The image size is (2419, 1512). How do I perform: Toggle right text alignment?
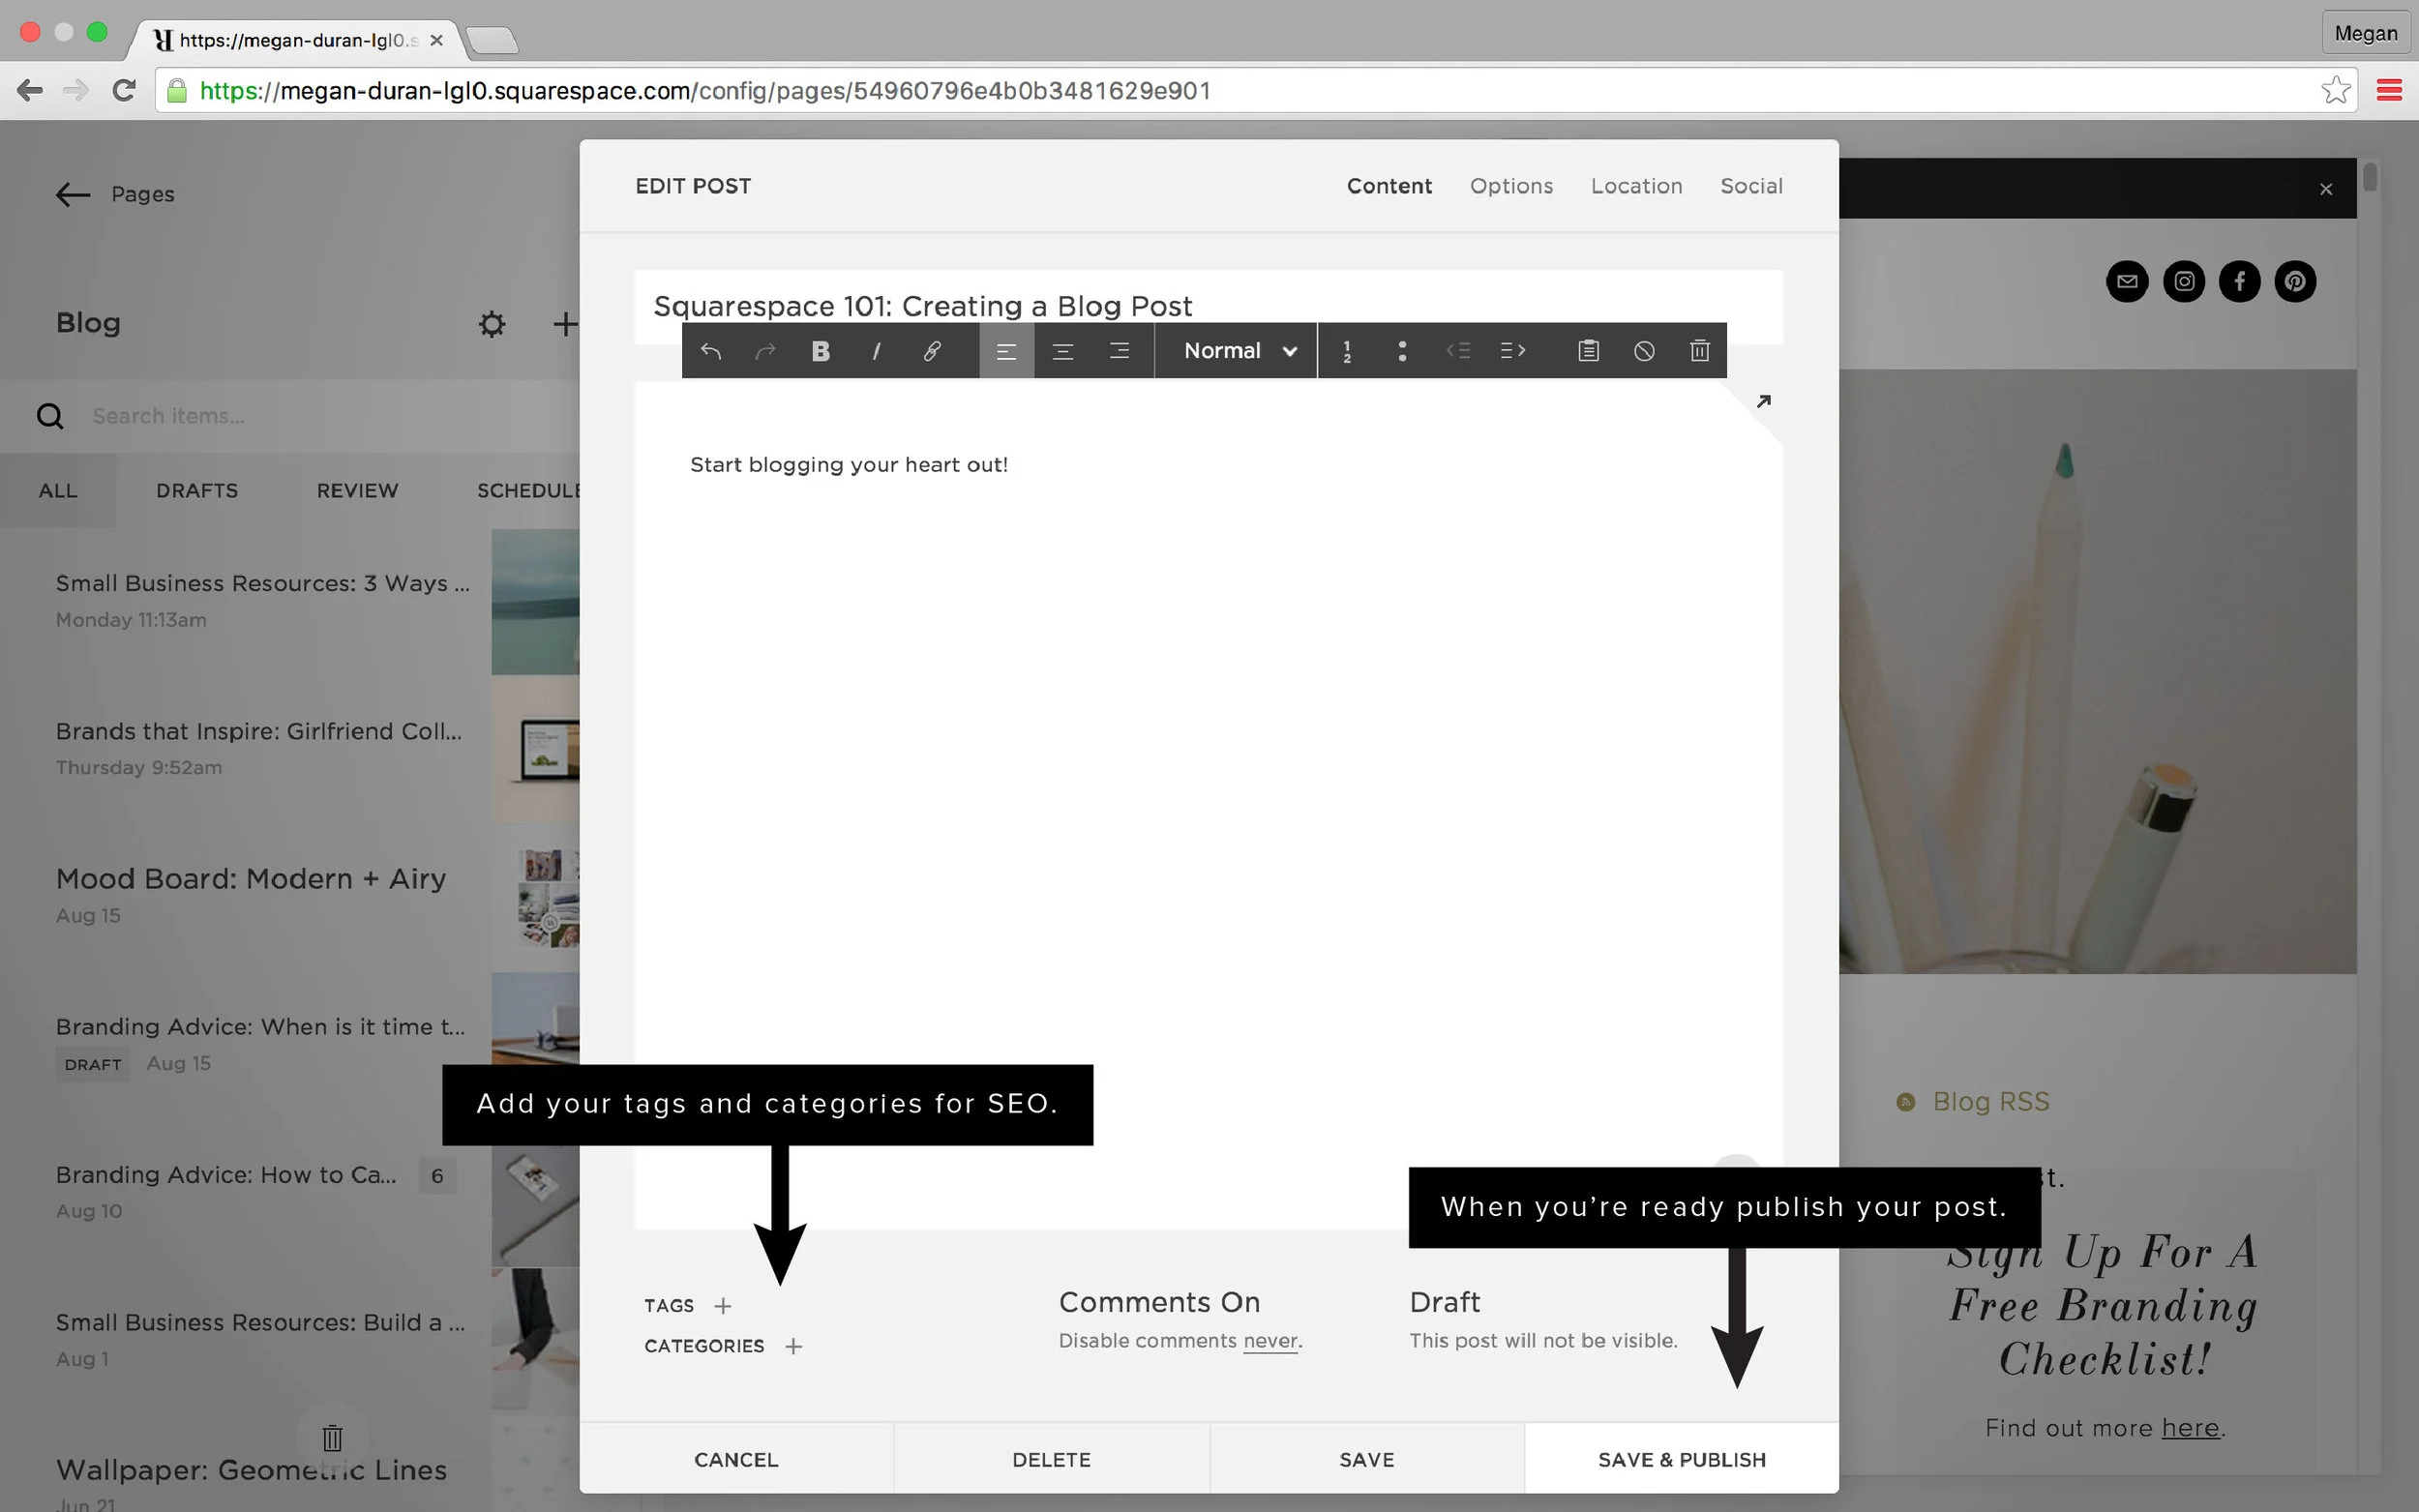coord(1119,350)
